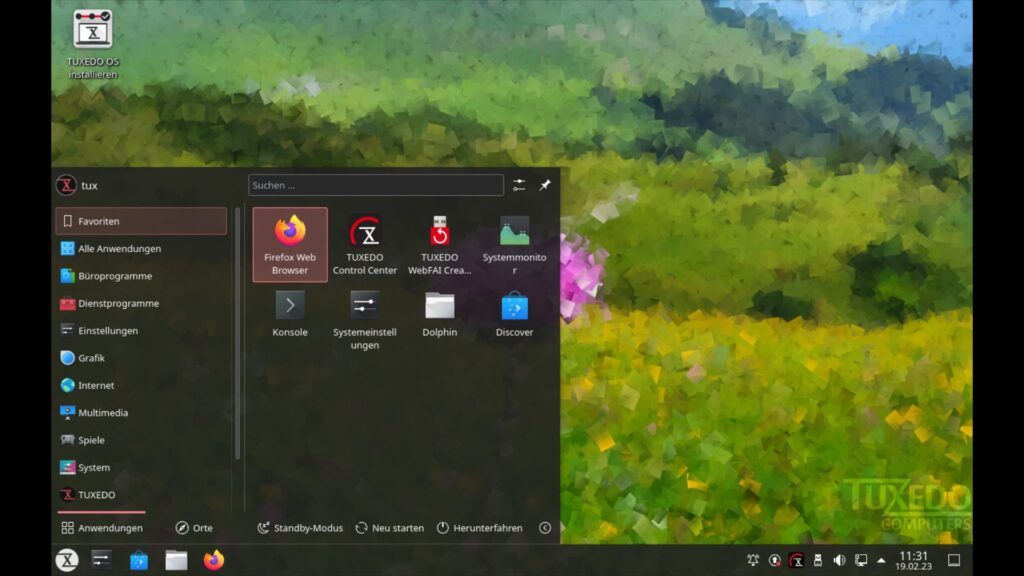Open system settings from taskbar
This screenshot has width=1024, height=576.
click(x=101, y=560)
